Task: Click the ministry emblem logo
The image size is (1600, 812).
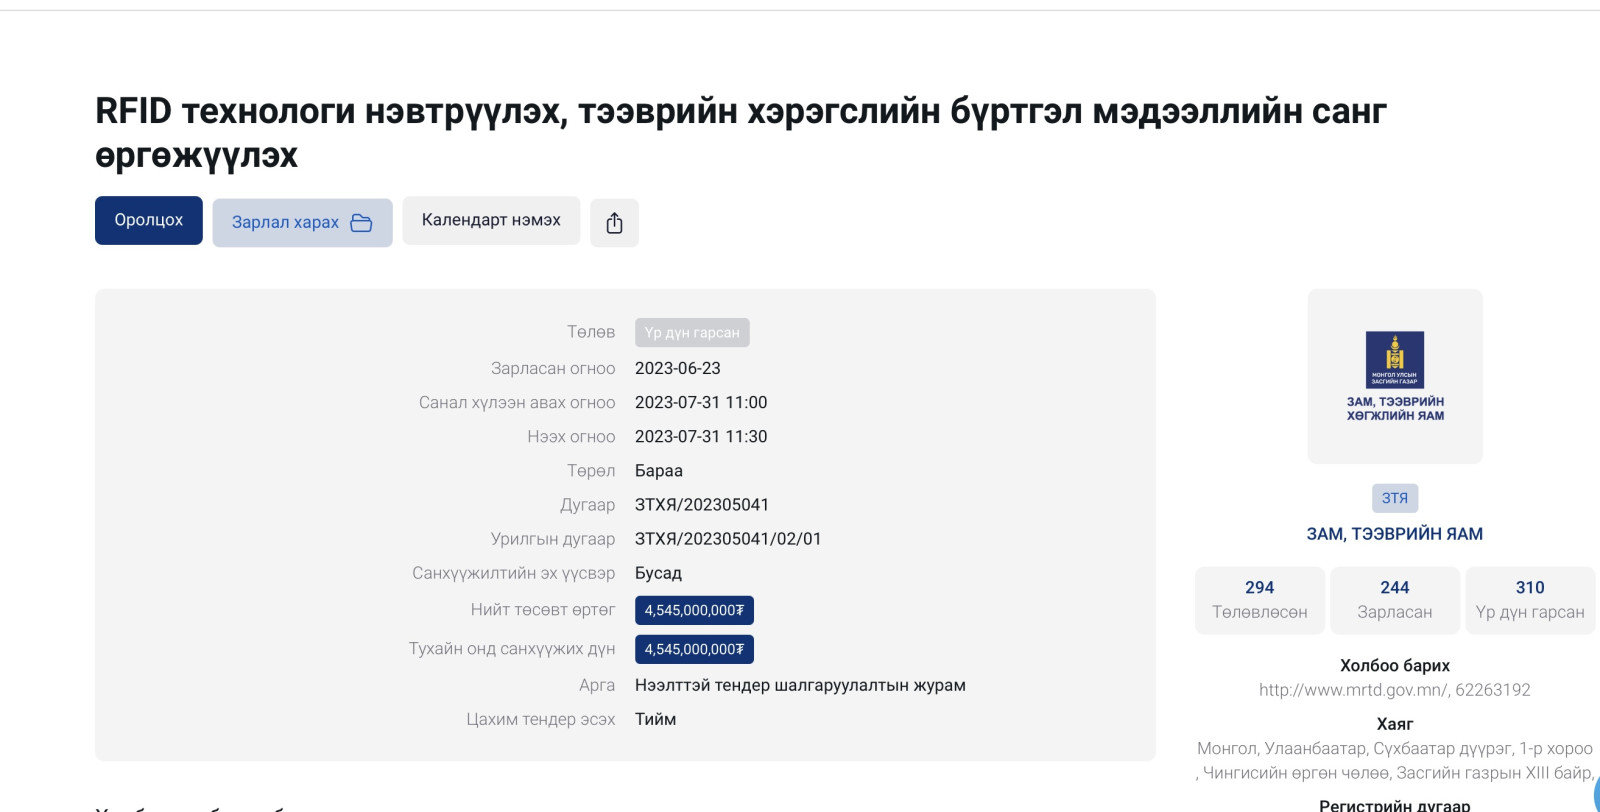Action: (1395, 360)
